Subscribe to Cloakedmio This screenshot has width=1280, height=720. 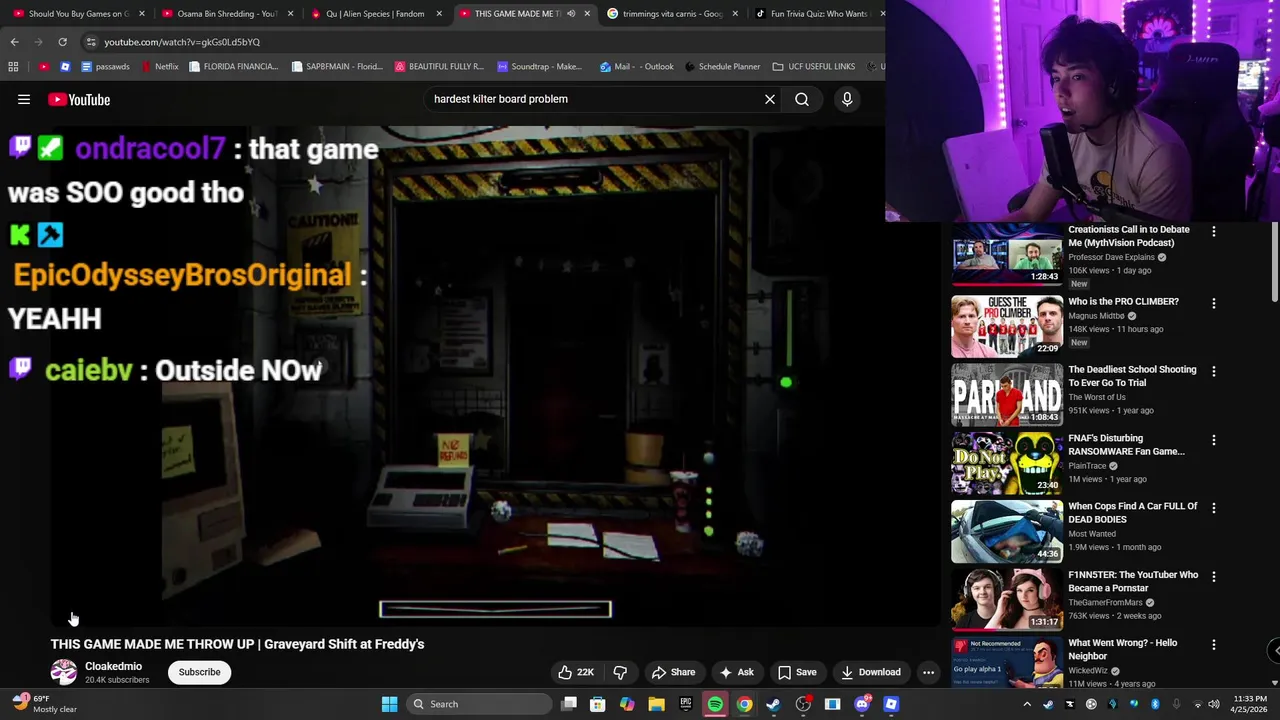tap(199, 672)
